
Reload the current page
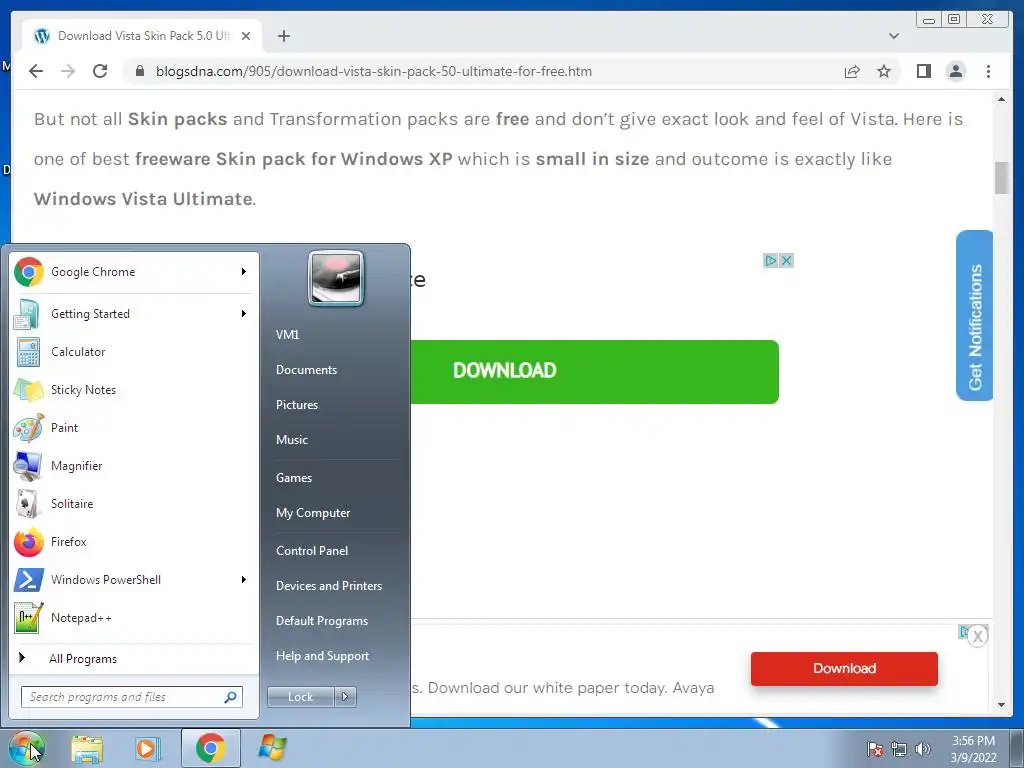point(100,71)
